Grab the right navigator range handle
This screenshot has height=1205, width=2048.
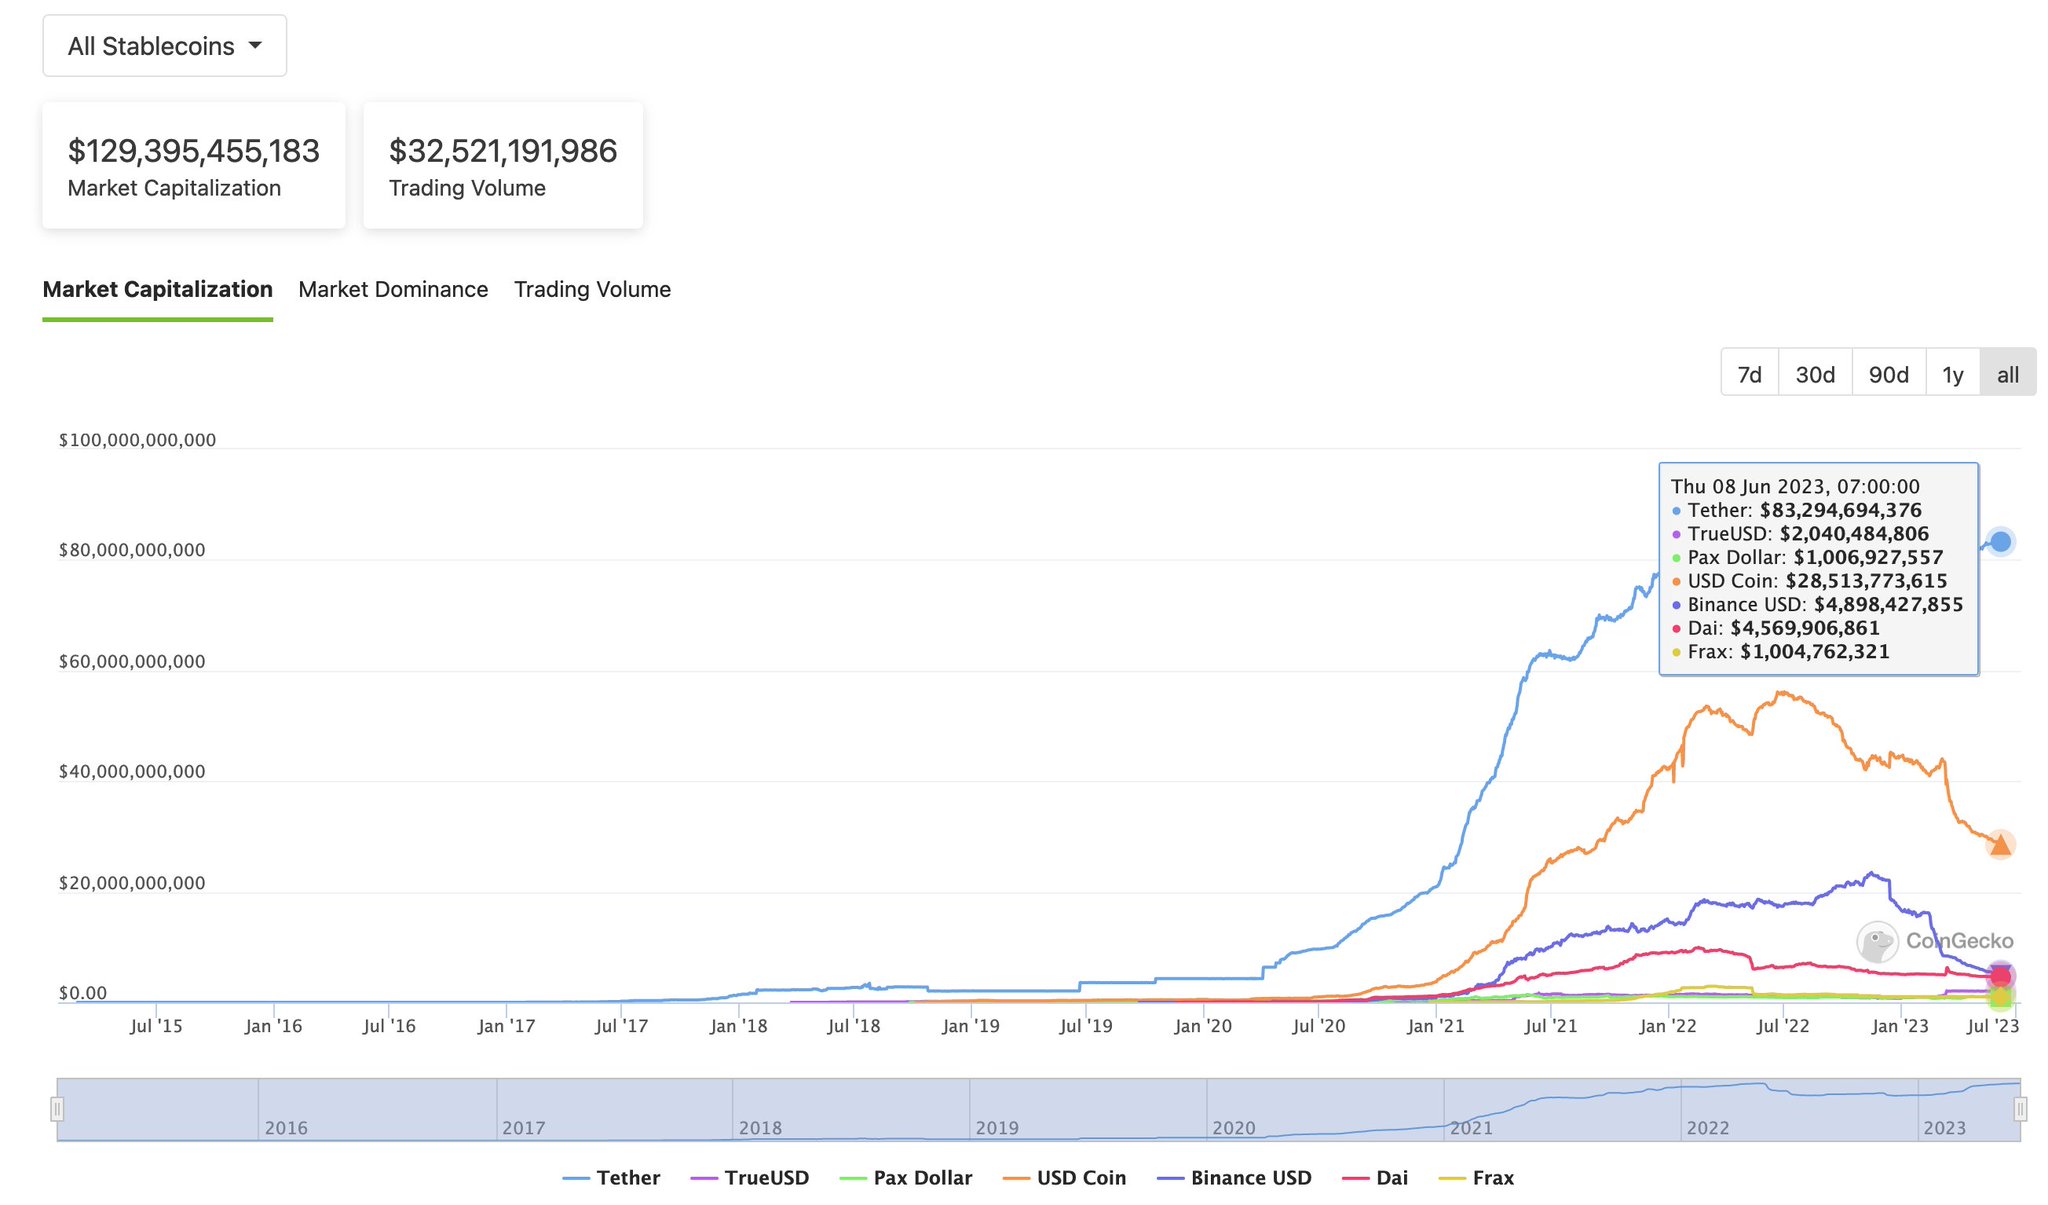[2020, 1109]
